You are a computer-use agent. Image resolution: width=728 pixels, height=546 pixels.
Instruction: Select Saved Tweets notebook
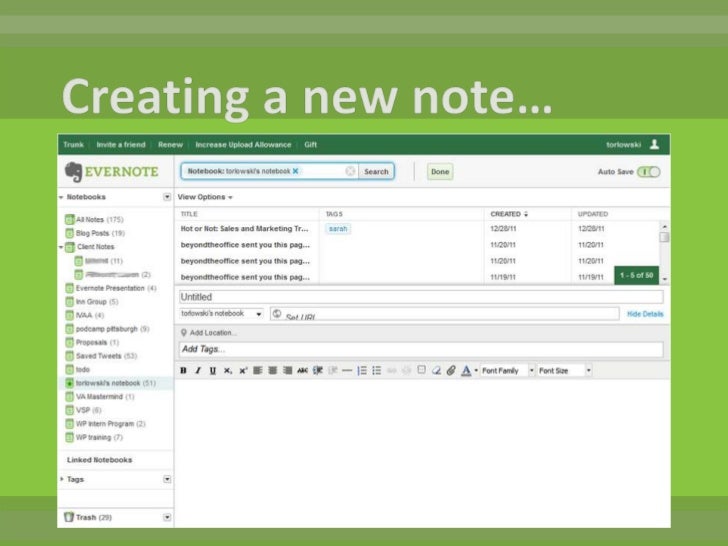pos(101,356)
